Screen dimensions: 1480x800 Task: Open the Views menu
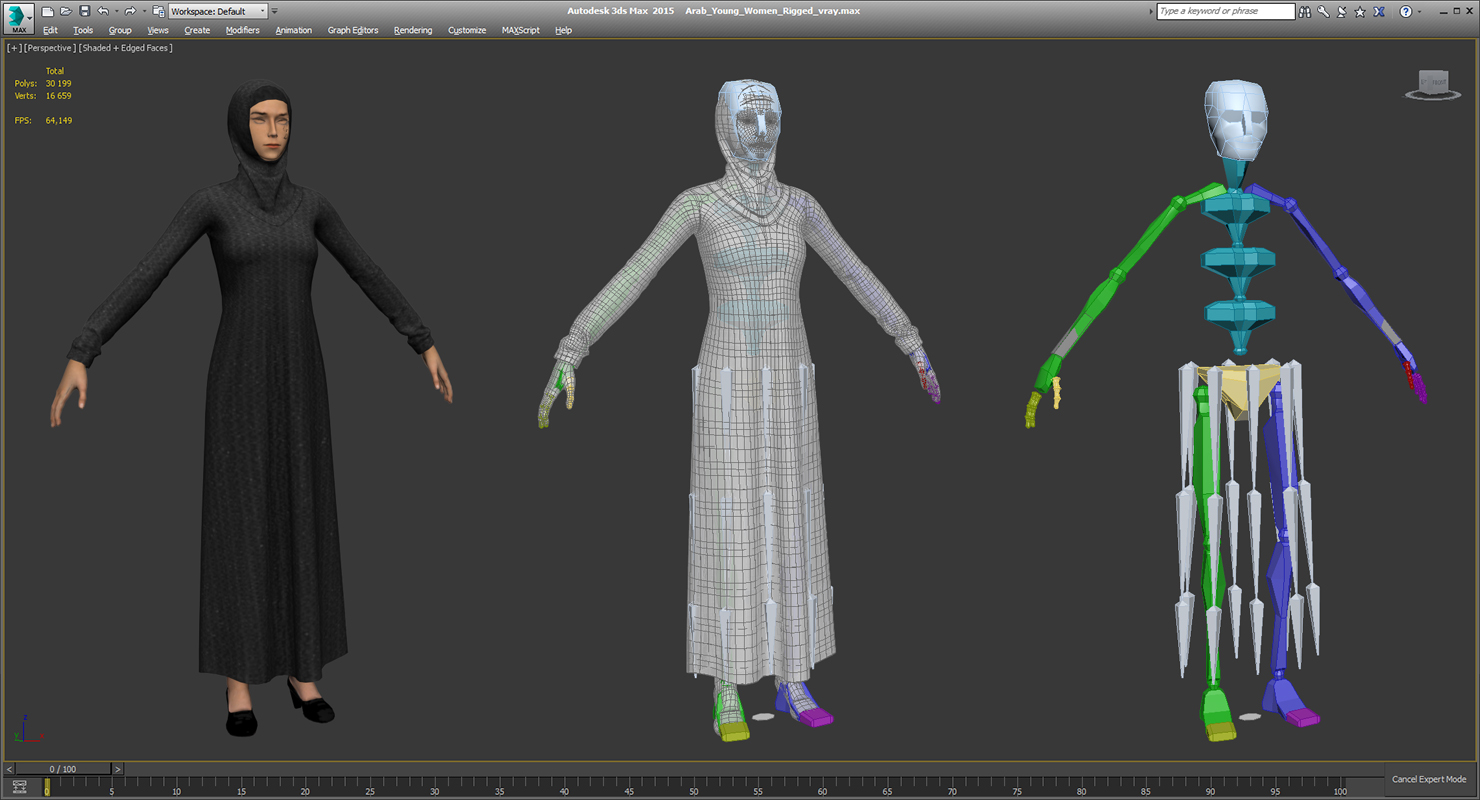pos(158,30)
